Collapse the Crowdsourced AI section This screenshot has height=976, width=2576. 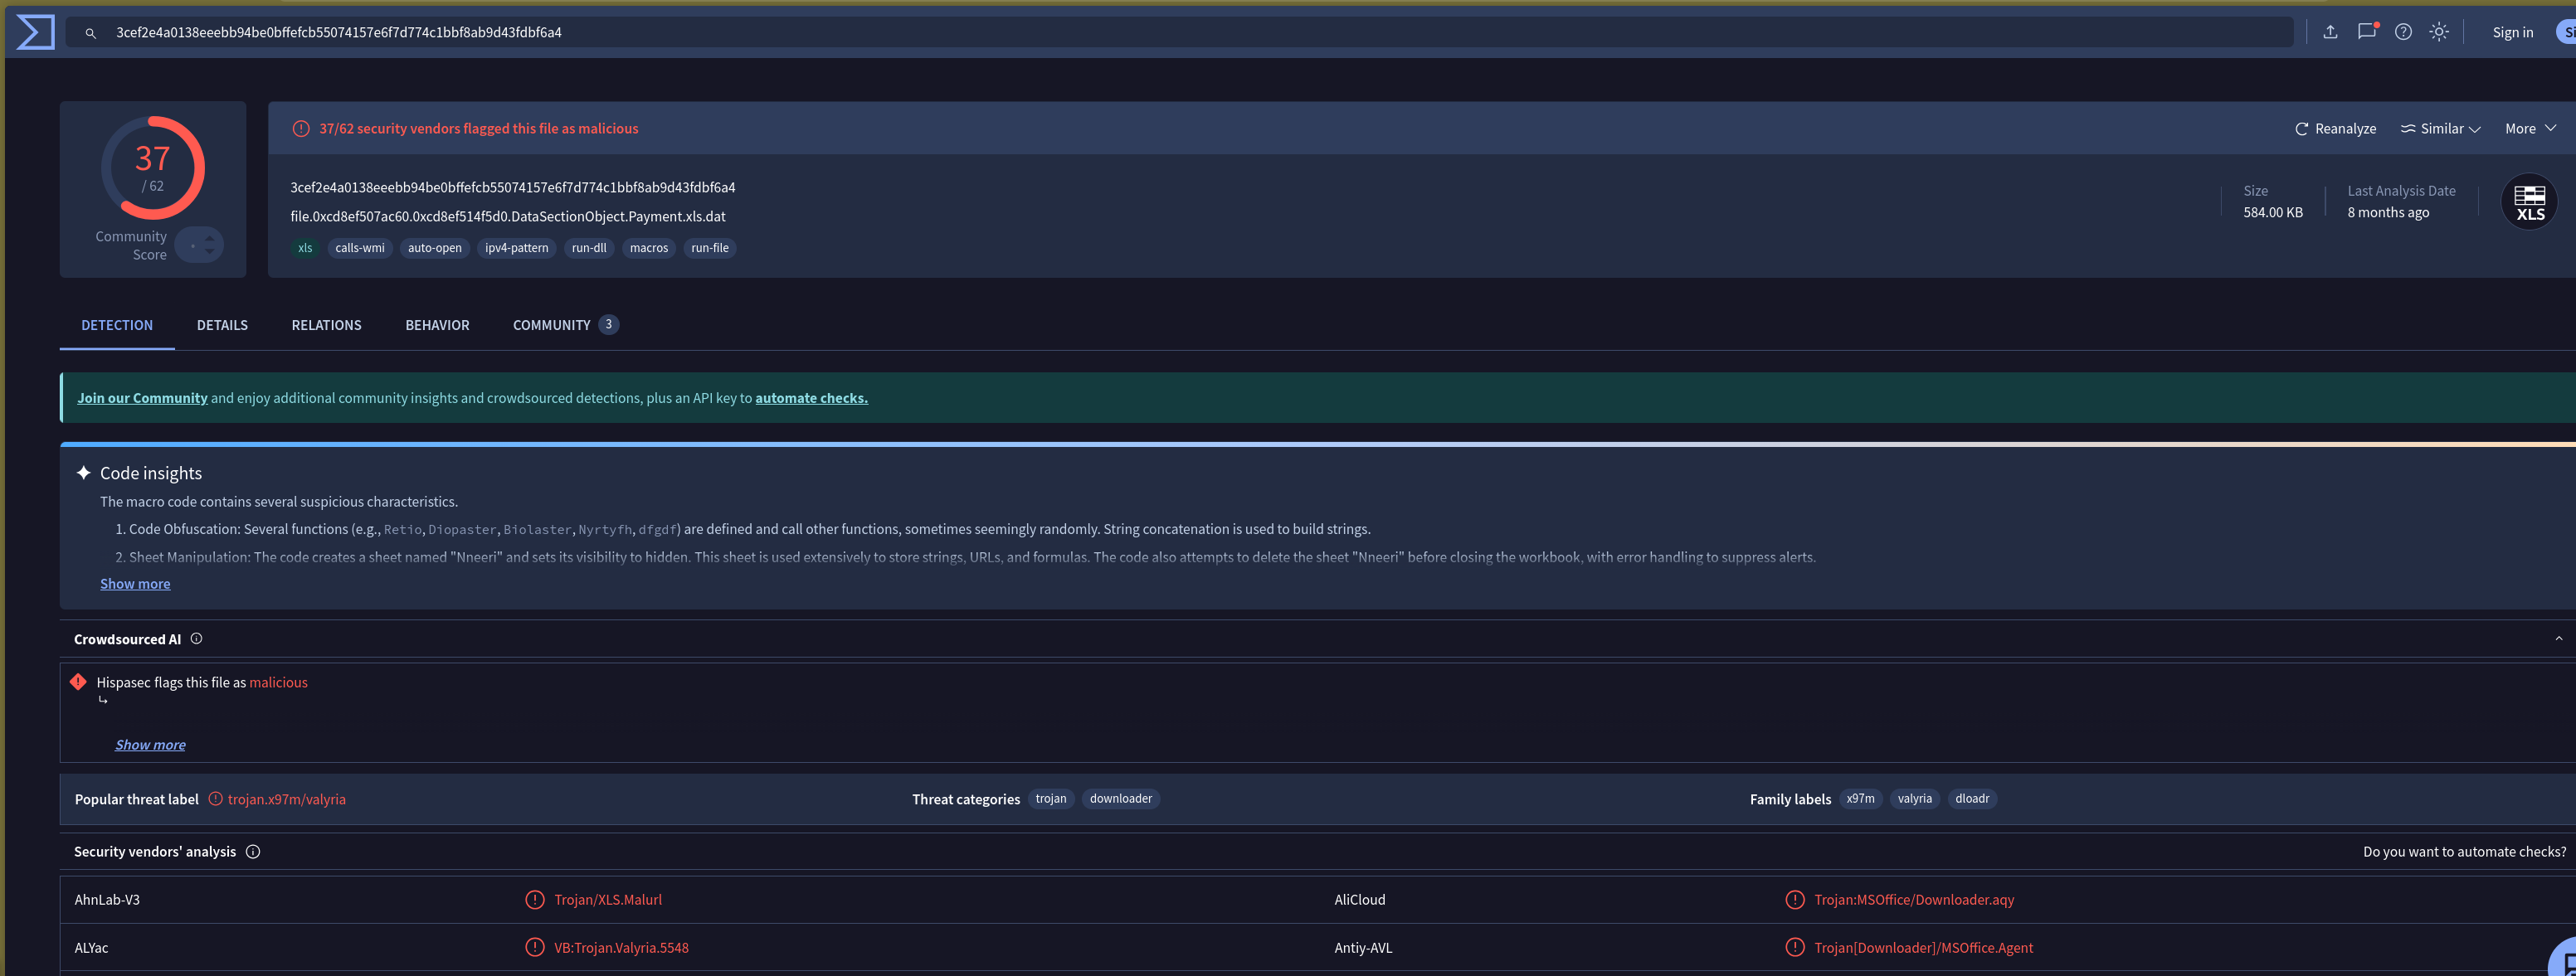click(2558, 639)
